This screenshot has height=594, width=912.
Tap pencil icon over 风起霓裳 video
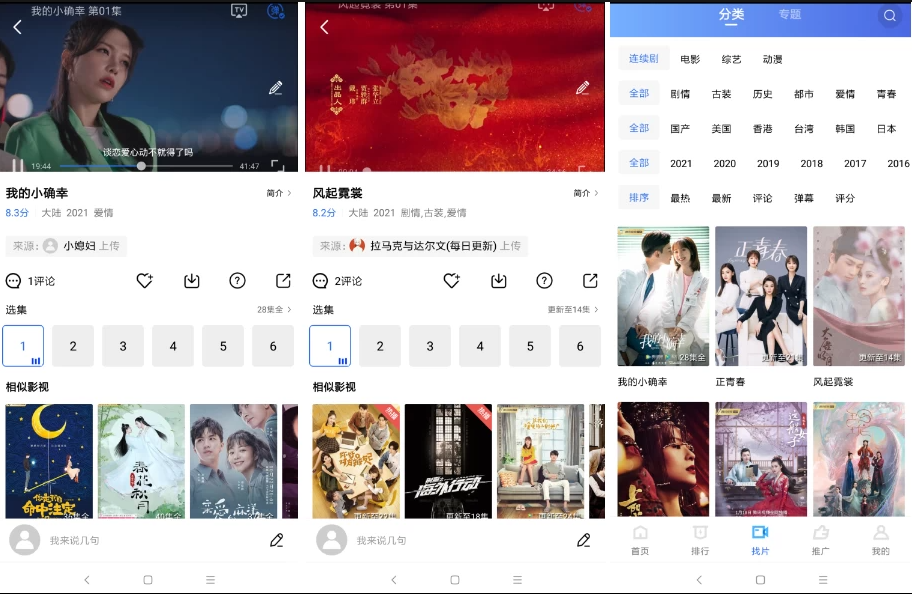point(583,88)
